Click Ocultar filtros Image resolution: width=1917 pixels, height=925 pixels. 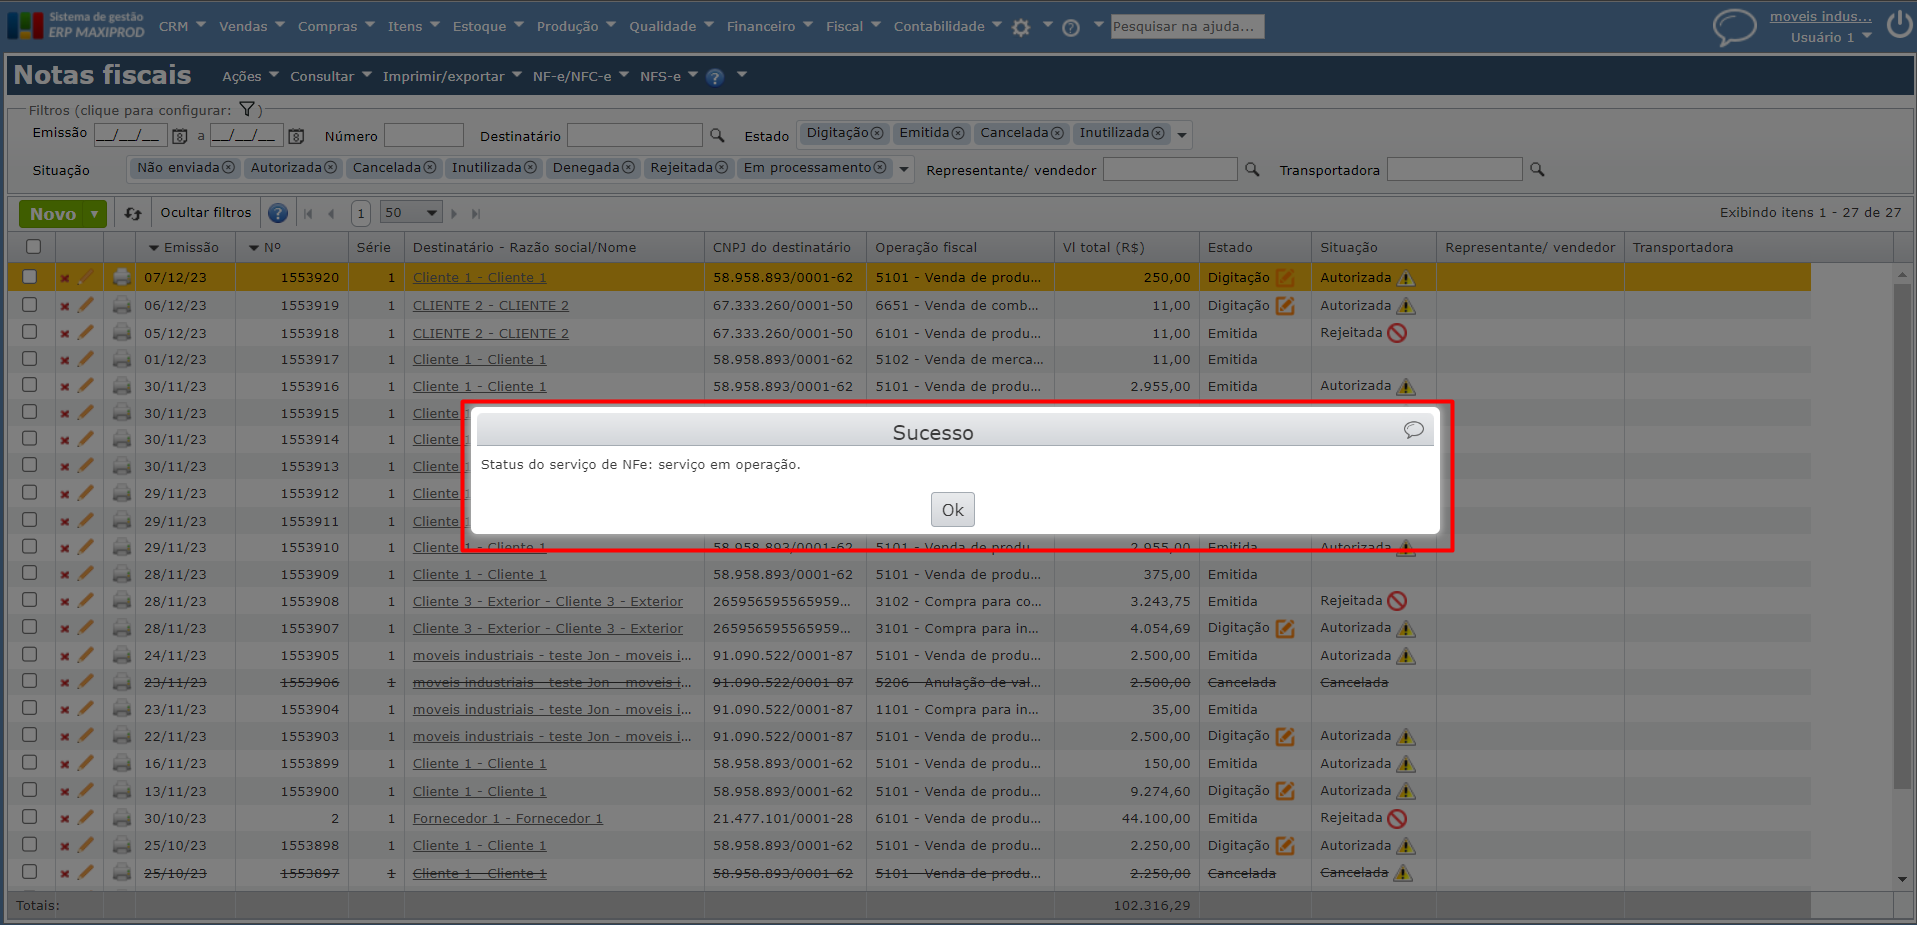[206, 213]
